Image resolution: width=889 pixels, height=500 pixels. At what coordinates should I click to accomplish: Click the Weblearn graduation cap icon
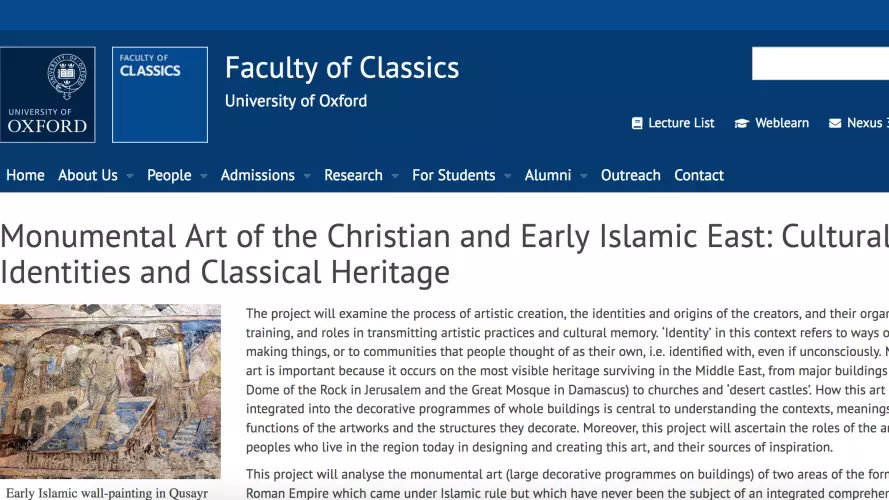point(742,123)
